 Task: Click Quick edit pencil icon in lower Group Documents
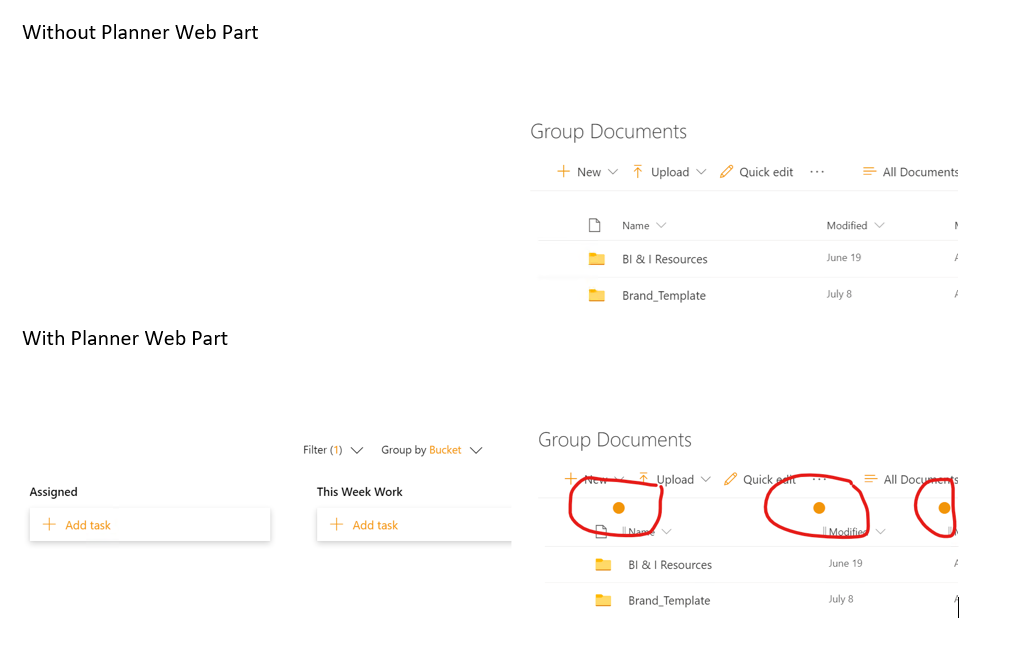tap(730, 479)
